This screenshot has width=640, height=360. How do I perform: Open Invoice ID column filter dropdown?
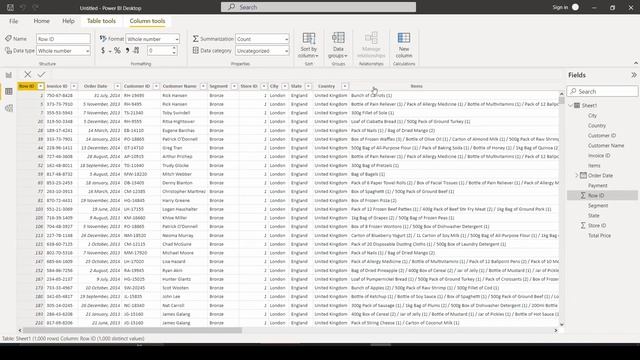tap(74, 86)
